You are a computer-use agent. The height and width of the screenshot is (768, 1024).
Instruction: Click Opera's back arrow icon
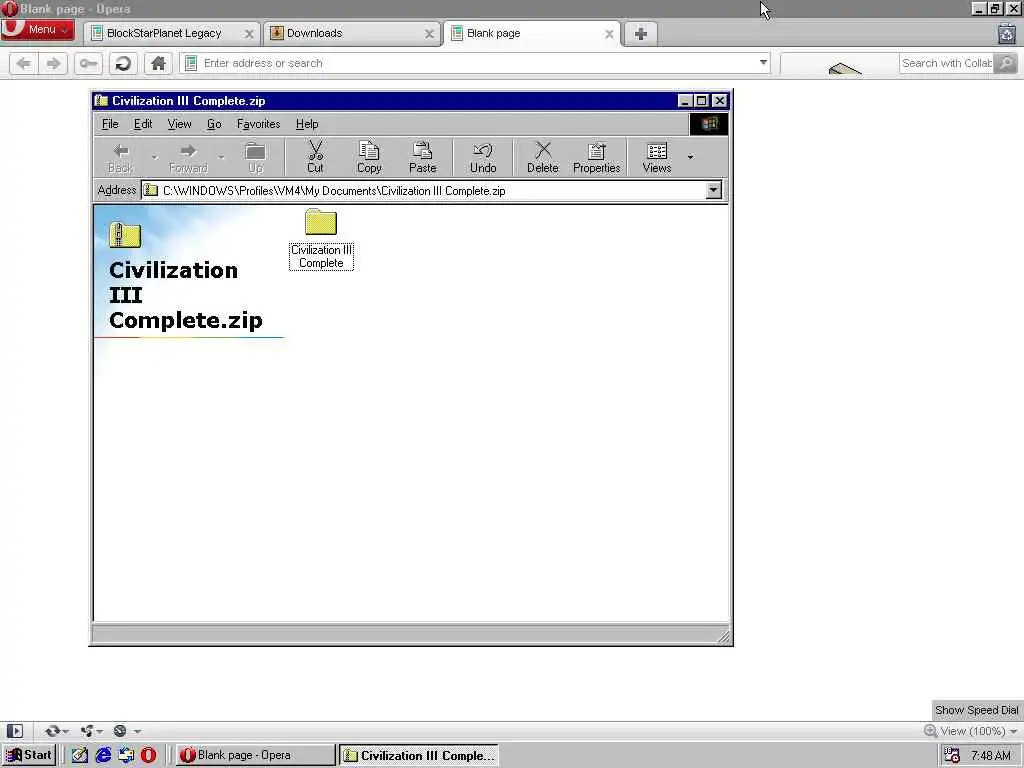24,63
